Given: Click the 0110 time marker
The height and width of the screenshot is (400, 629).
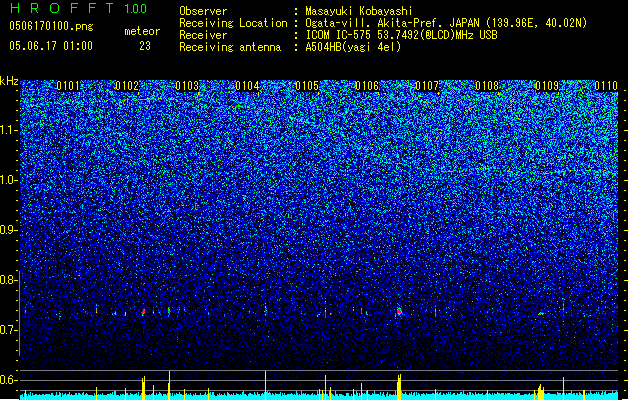Looking at the screenshot, I should (x=606, y=86).
